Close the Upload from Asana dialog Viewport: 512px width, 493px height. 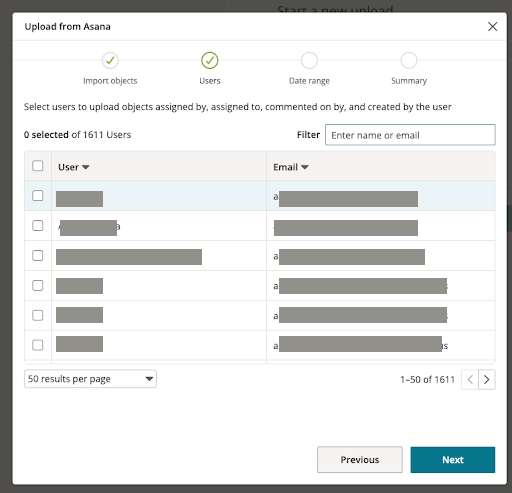pos(492,27)
